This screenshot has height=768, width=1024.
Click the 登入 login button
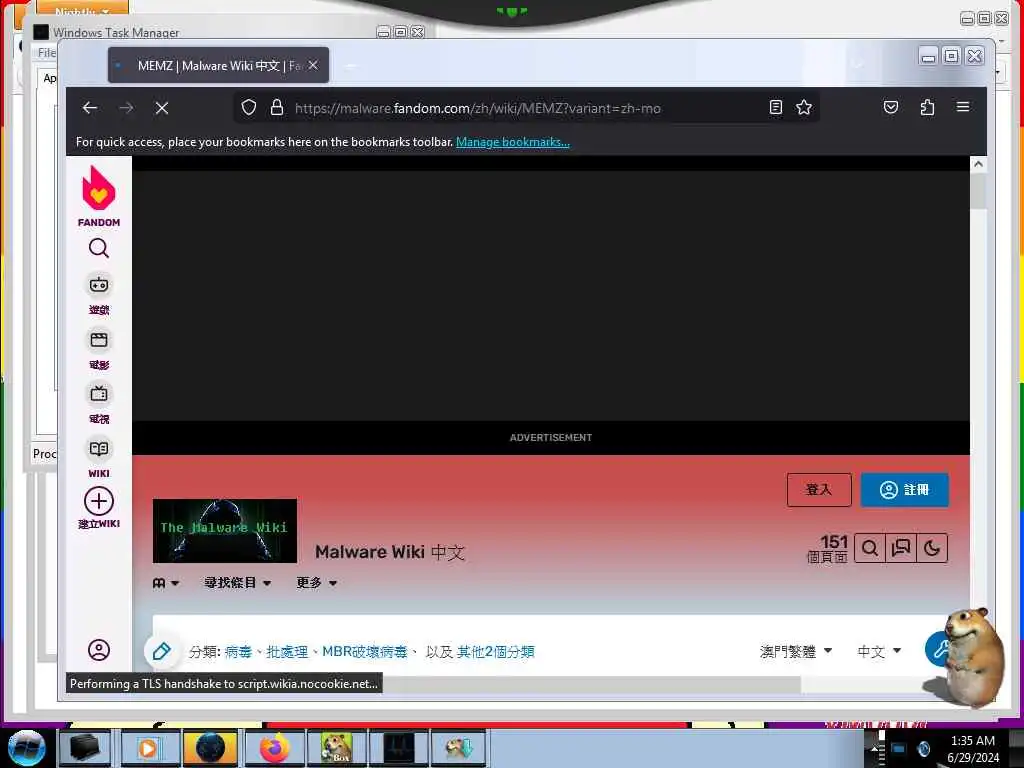pyautogui.click(x=819, y=490)
